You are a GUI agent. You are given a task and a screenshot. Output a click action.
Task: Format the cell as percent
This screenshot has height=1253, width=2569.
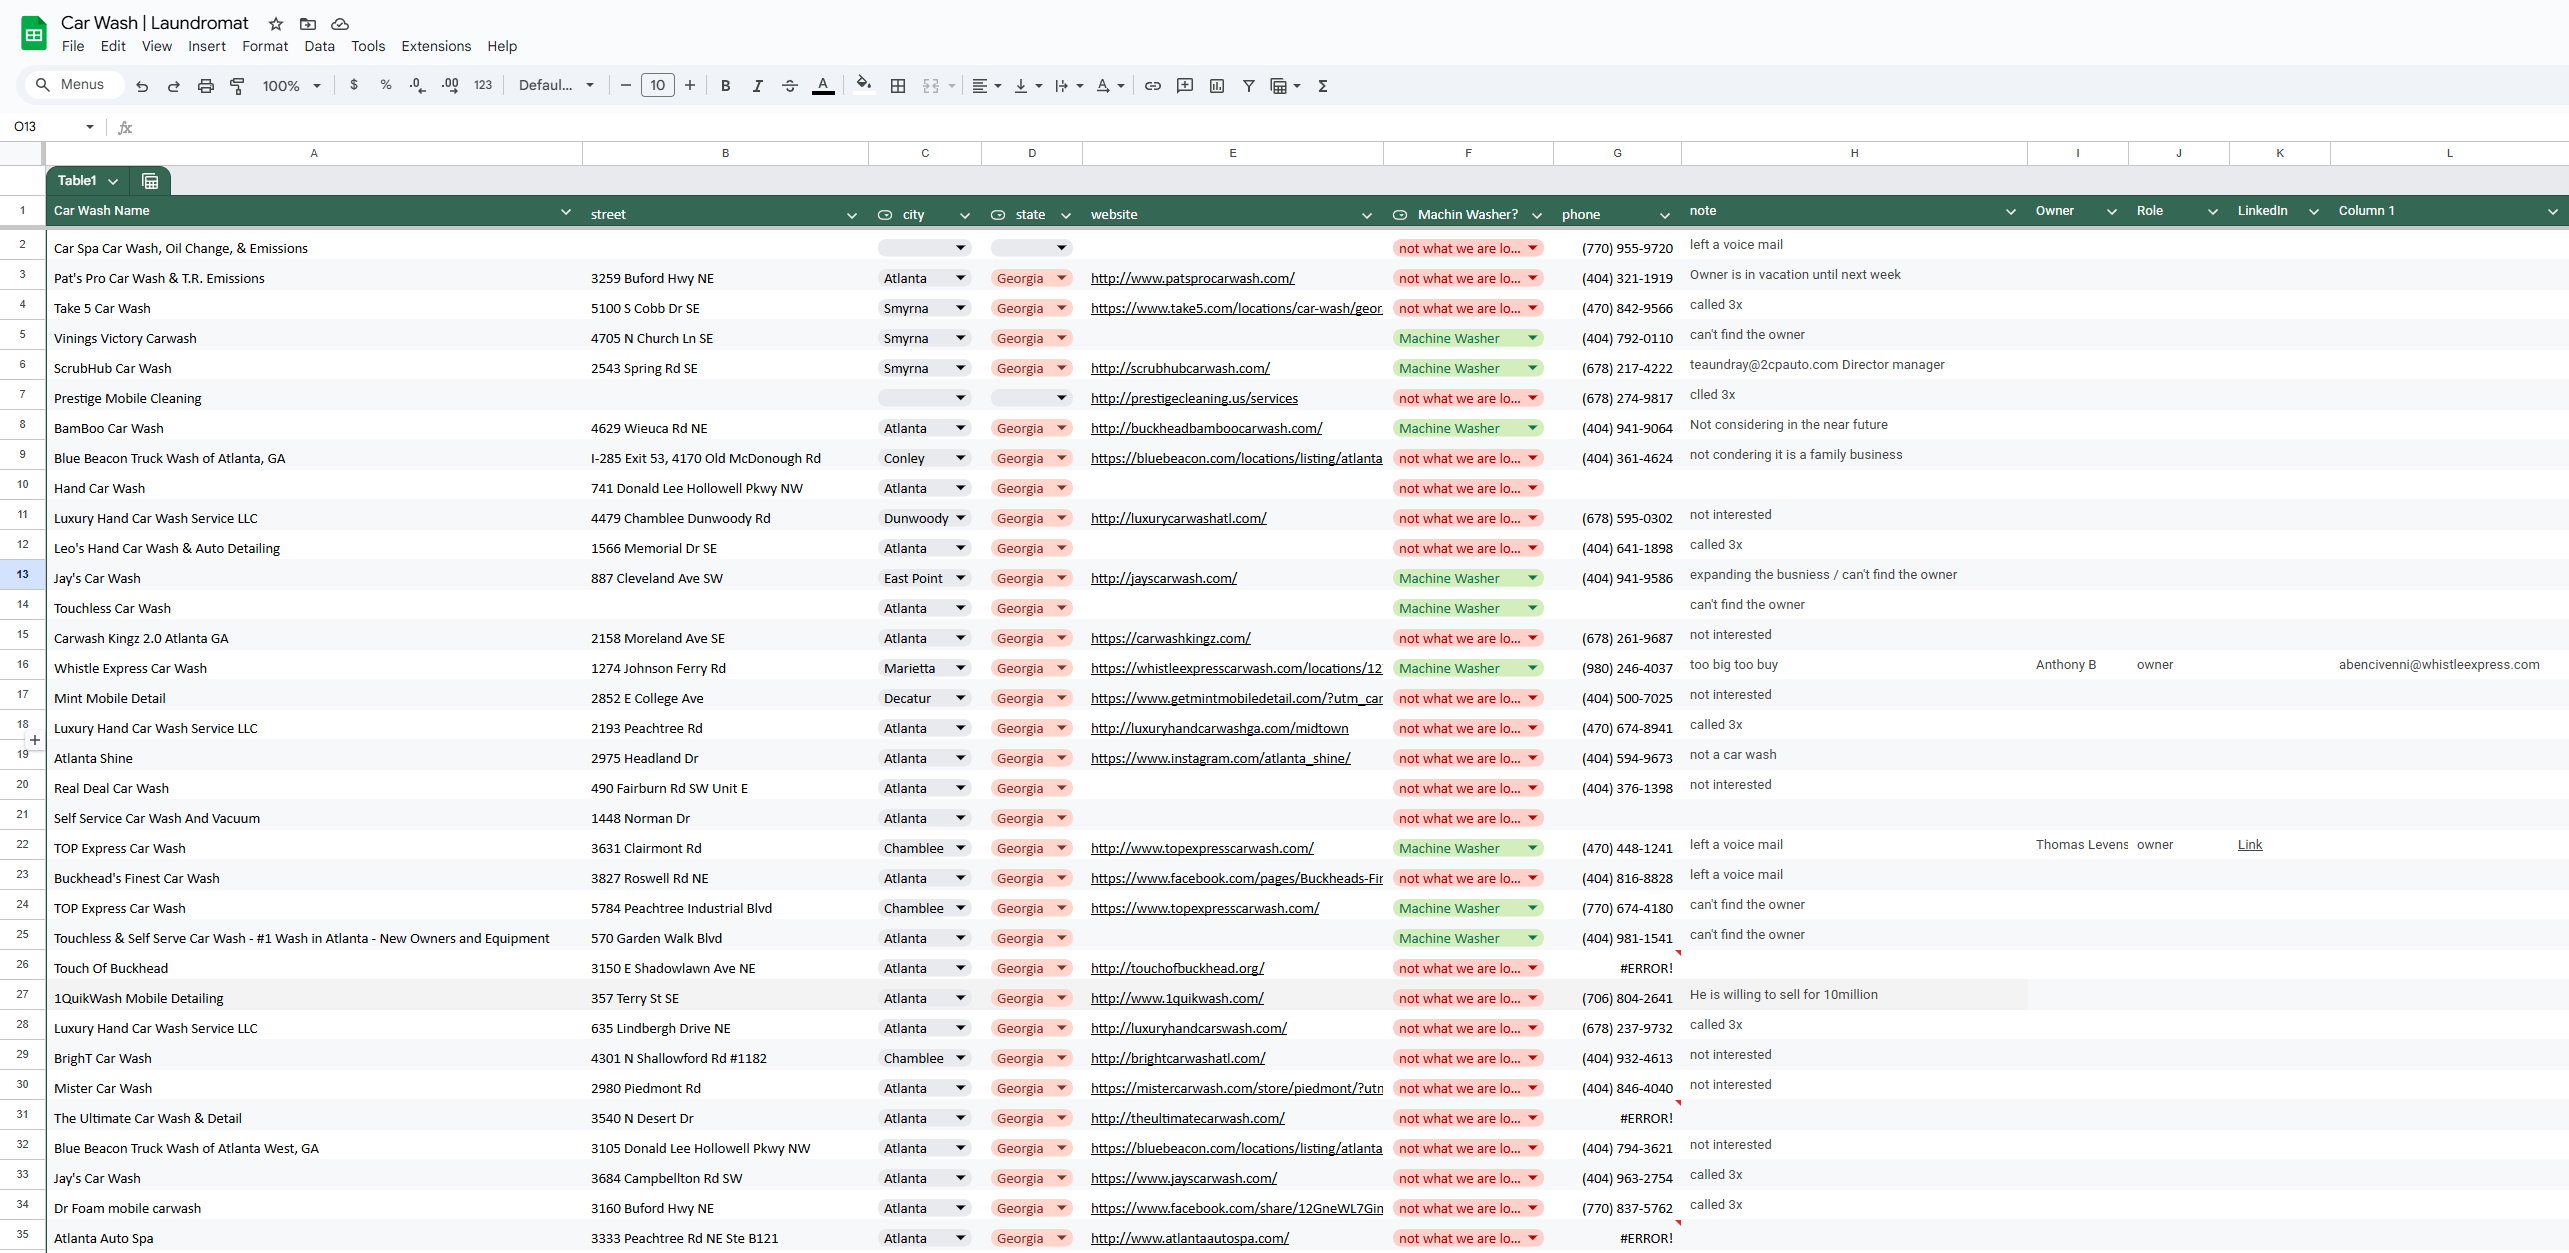pos(386,86)
